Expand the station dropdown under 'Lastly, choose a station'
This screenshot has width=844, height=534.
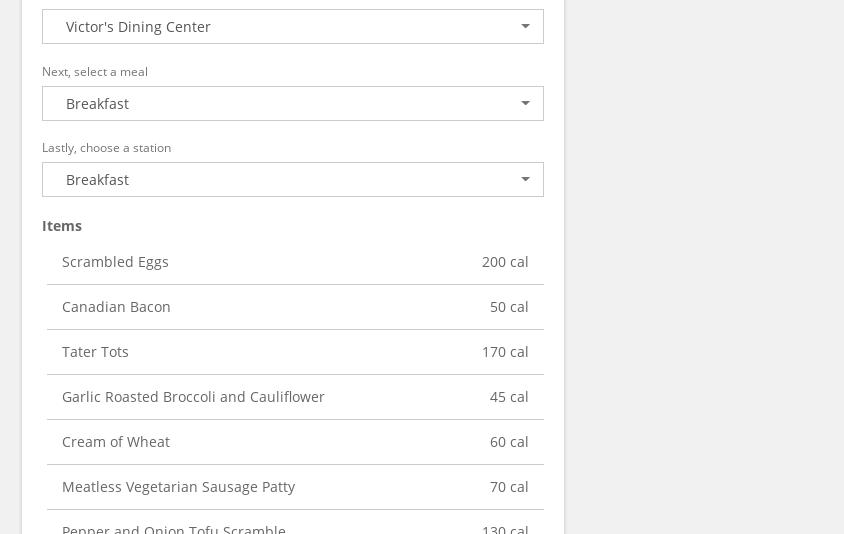click(x=292, y=180)
